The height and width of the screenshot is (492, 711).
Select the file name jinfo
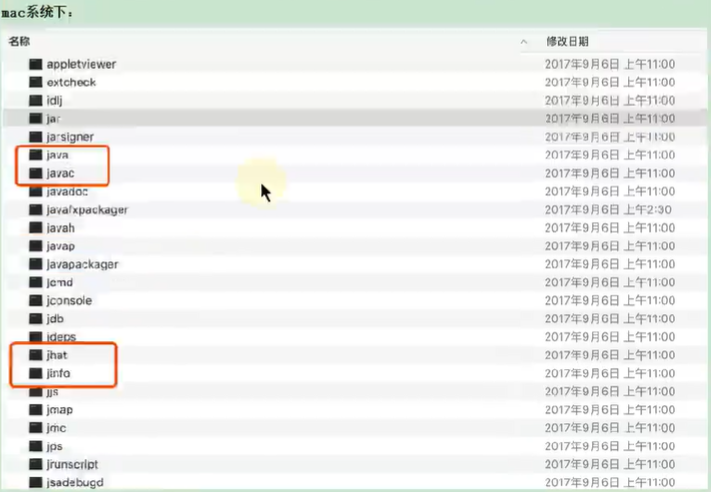click(58, 373)
